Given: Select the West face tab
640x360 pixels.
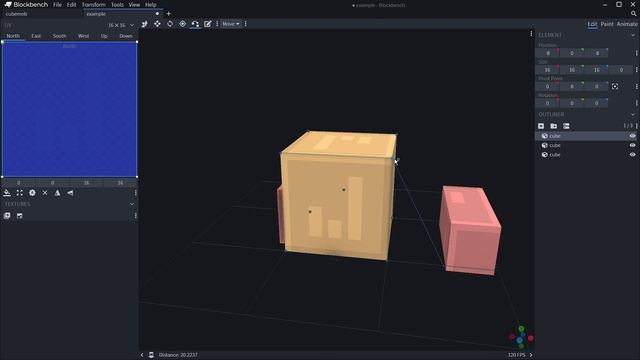Looking at the screenshot, I should tap(83, 36).
